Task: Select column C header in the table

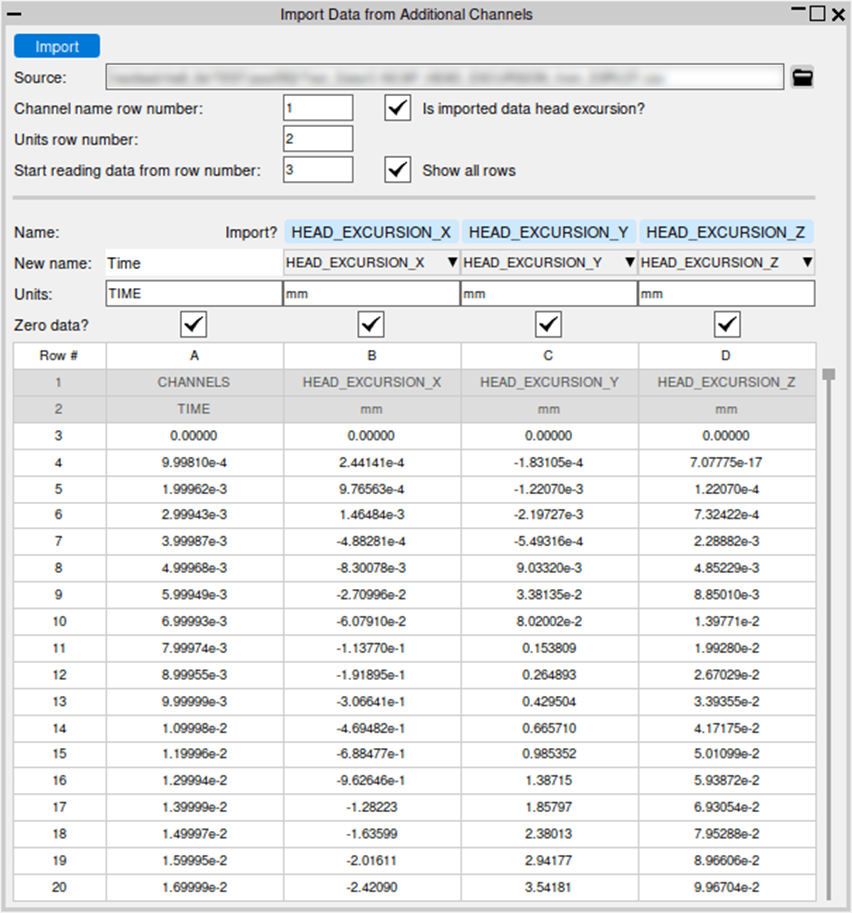Action: 549,355
